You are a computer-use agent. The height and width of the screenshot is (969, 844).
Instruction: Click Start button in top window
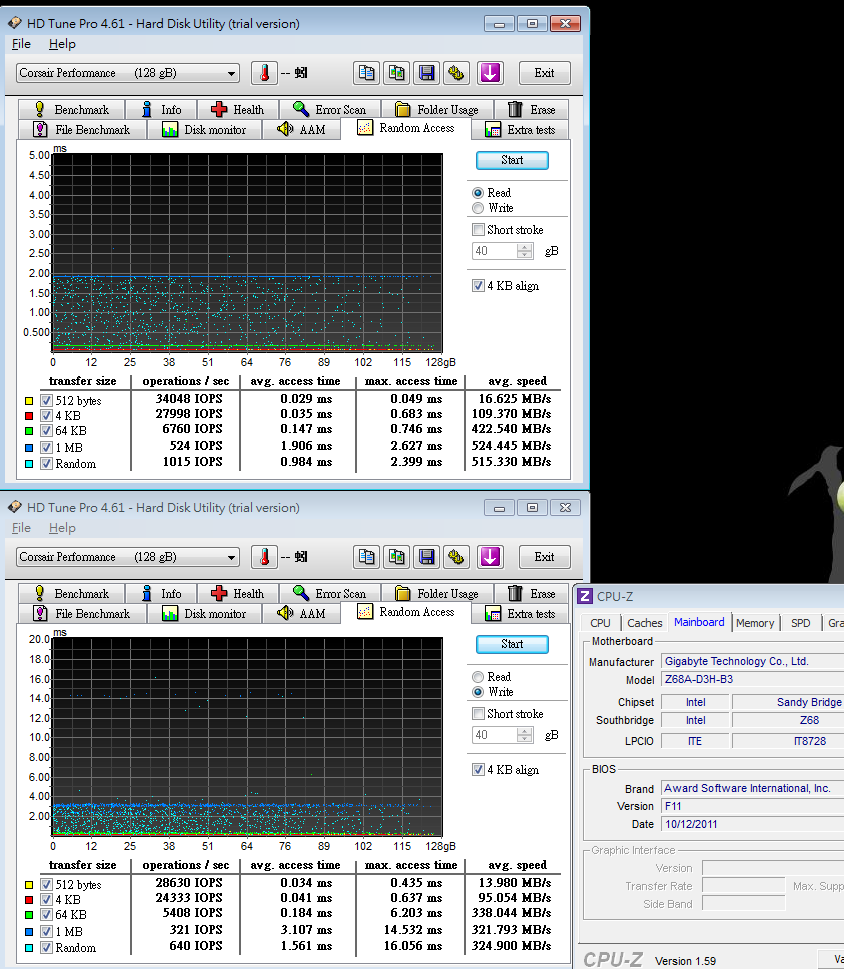512,160
